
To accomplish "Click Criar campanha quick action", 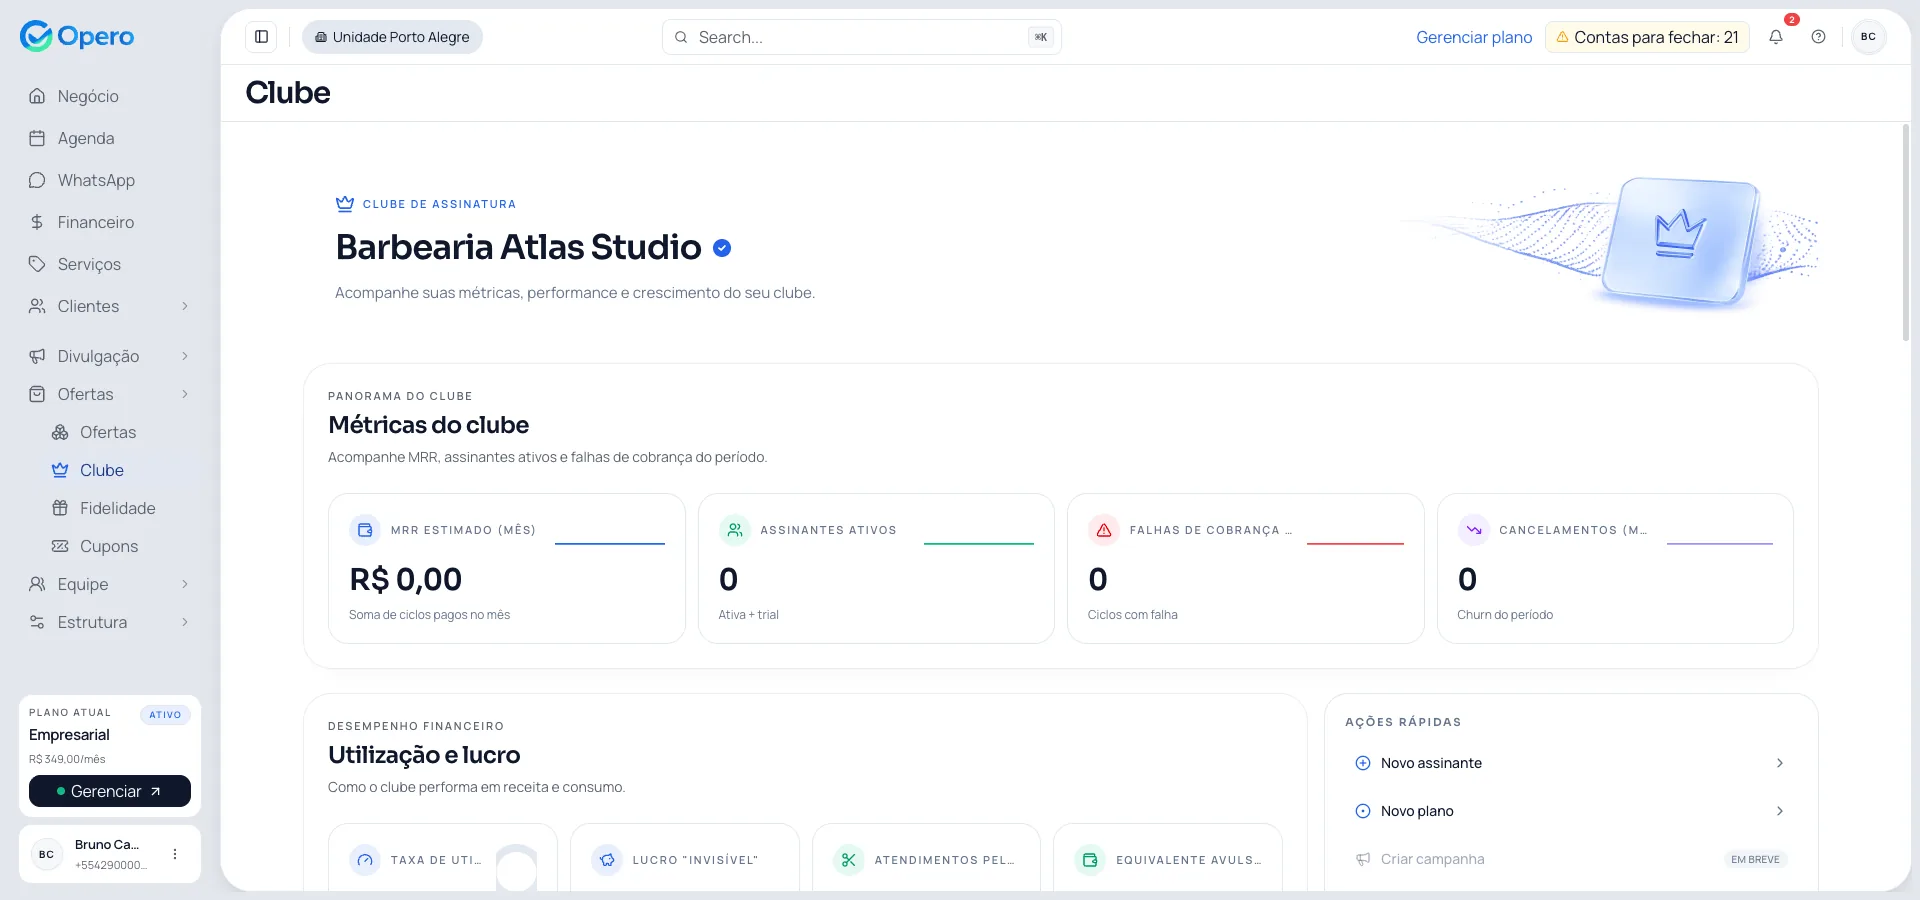I will point(1571,859).
